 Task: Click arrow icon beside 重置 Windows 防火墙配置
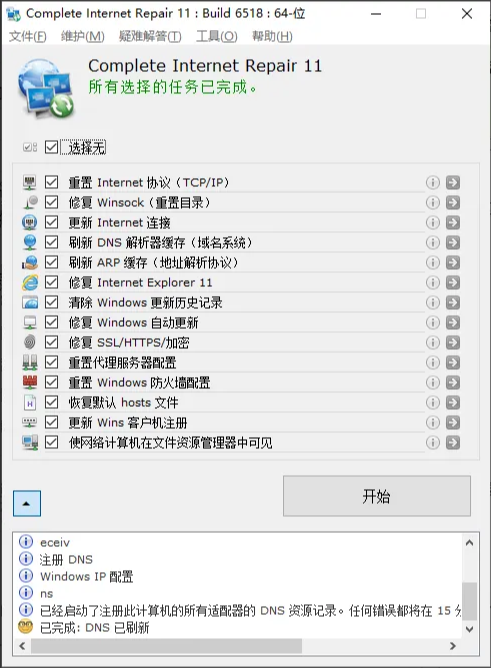(453, 383)
